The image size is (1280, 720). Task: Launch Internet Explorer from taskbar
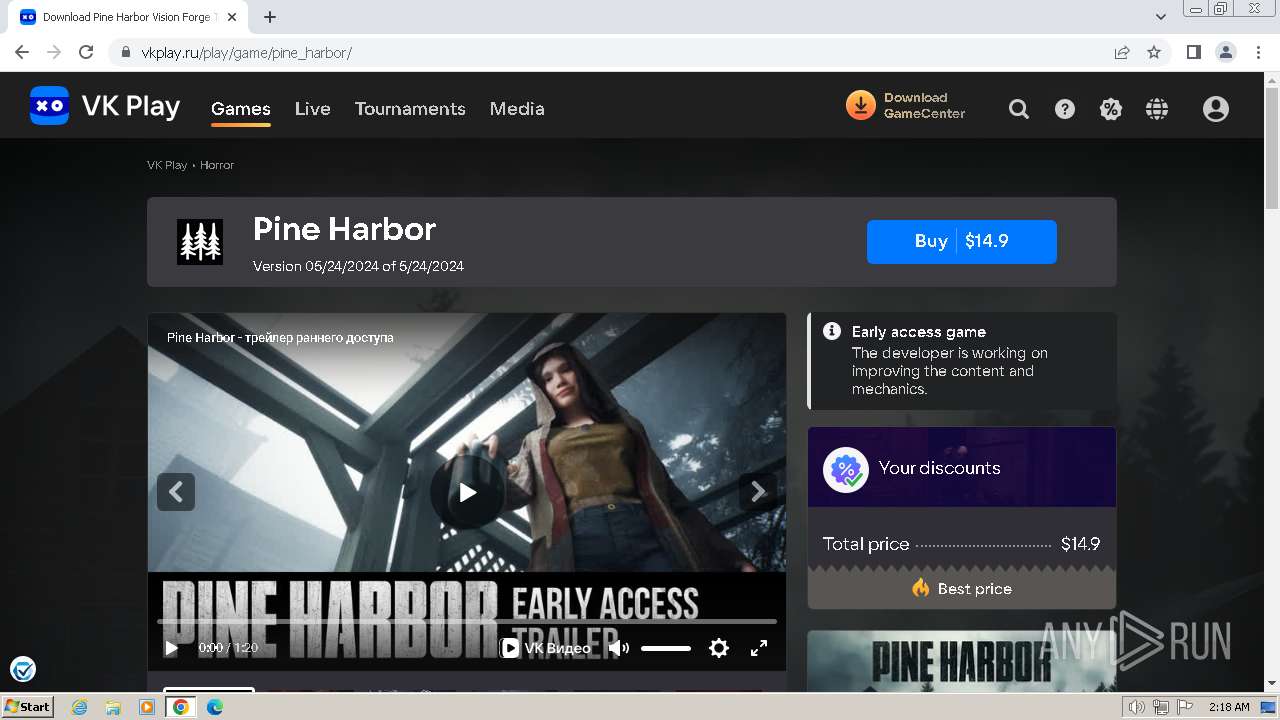pyautogui.click(x=80, y=707)
